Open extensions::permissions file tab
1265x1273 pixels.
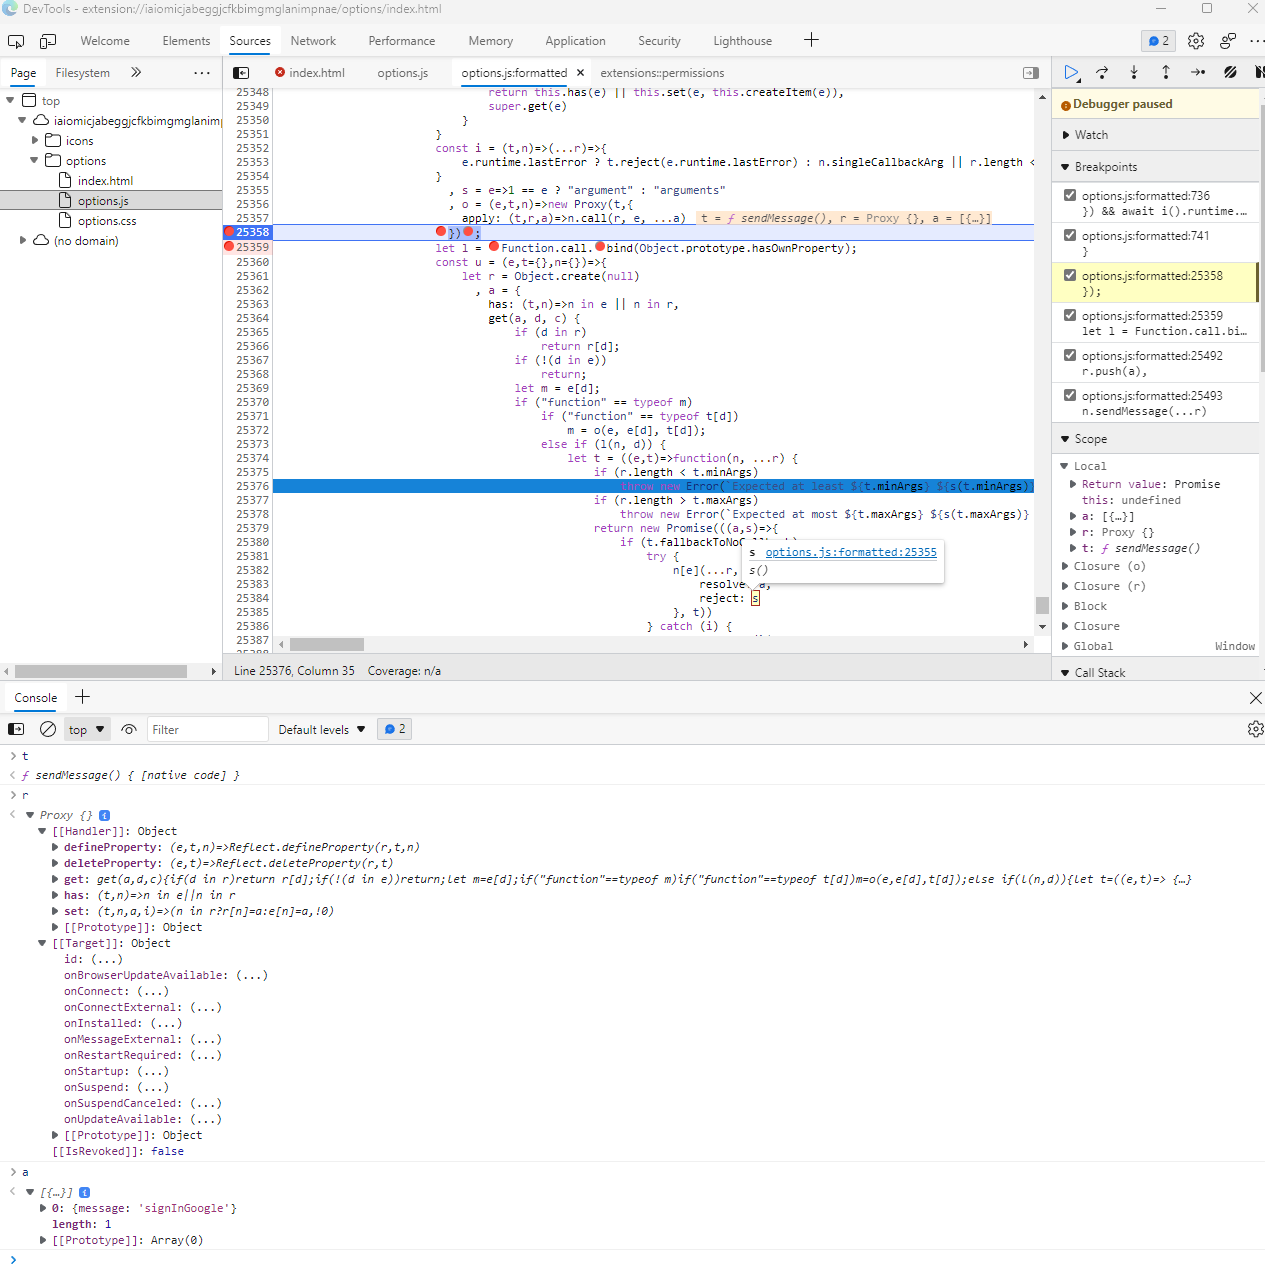[662, 73]
